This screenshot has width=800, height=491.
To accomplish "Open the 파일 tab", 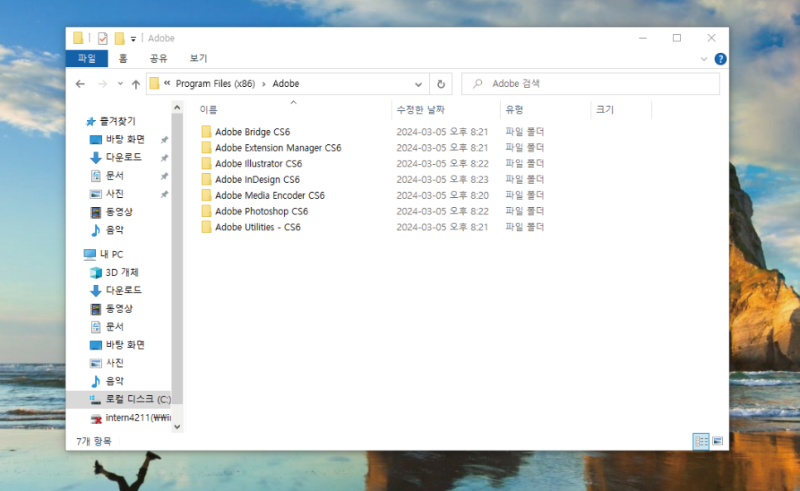I will pos(87,58).
